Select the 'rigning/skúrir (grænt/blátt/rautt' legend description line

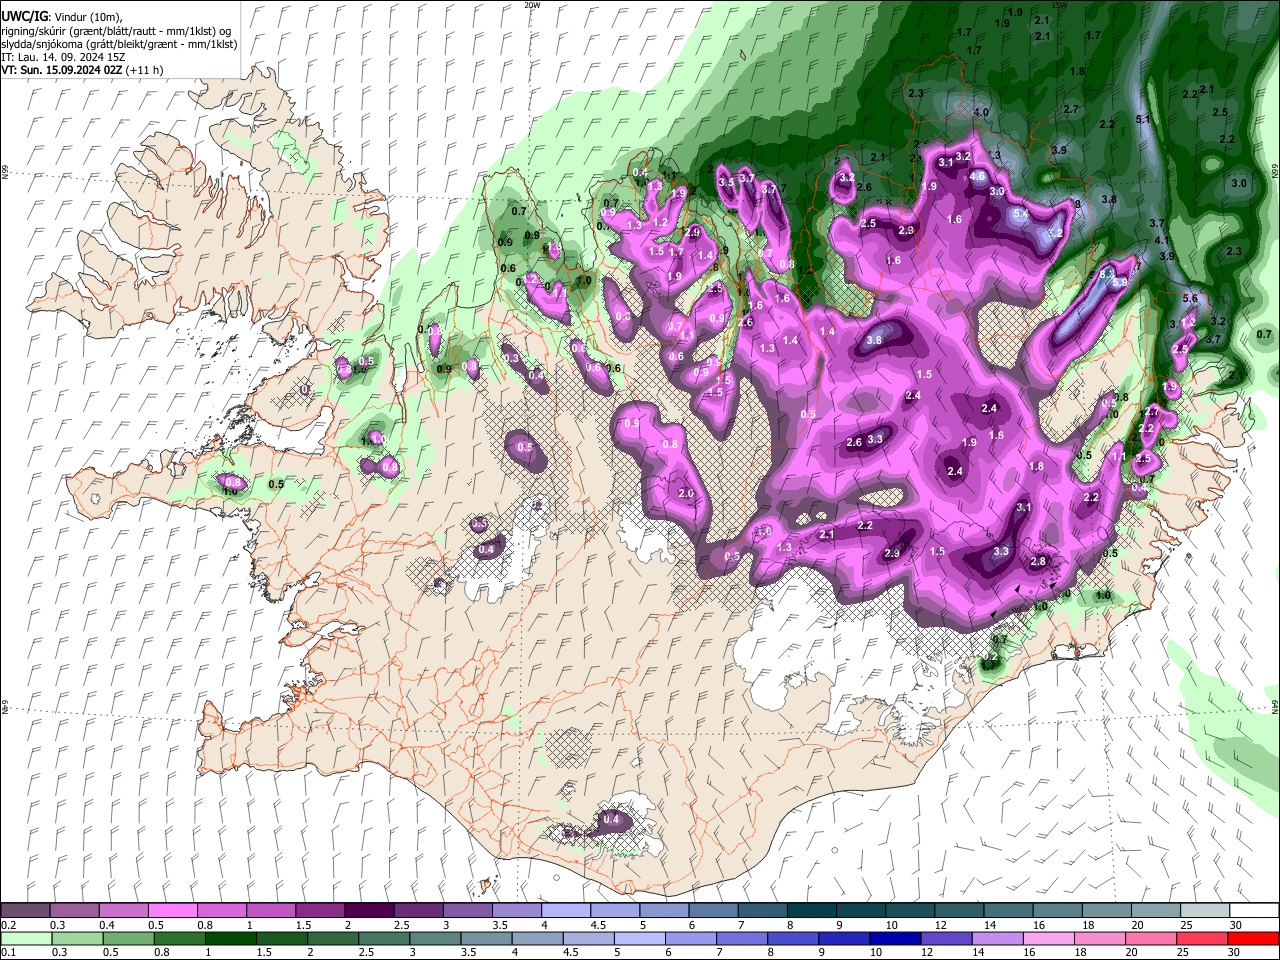click(x=115, y=31)
